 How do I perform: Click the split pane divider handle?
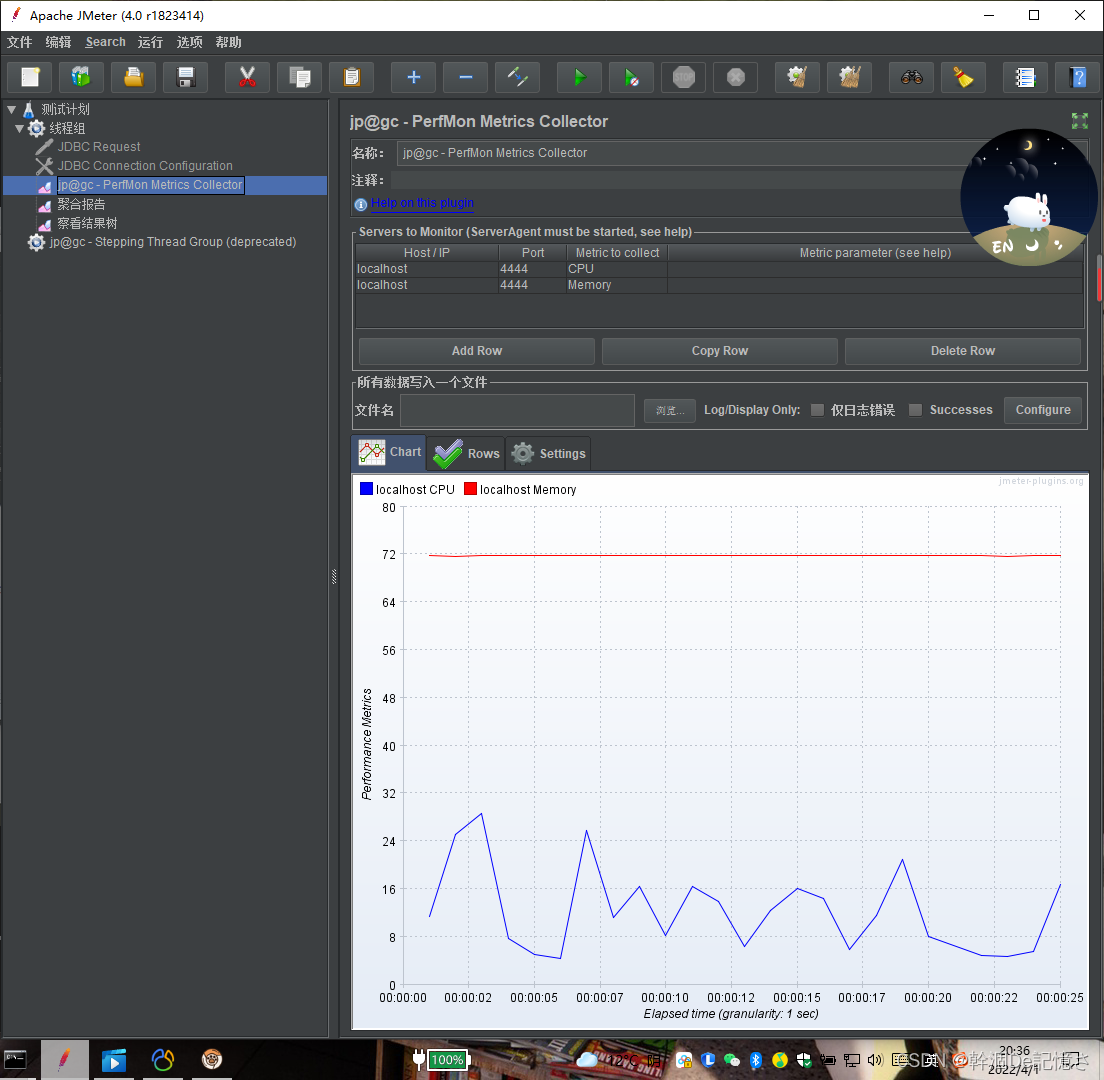334,577
